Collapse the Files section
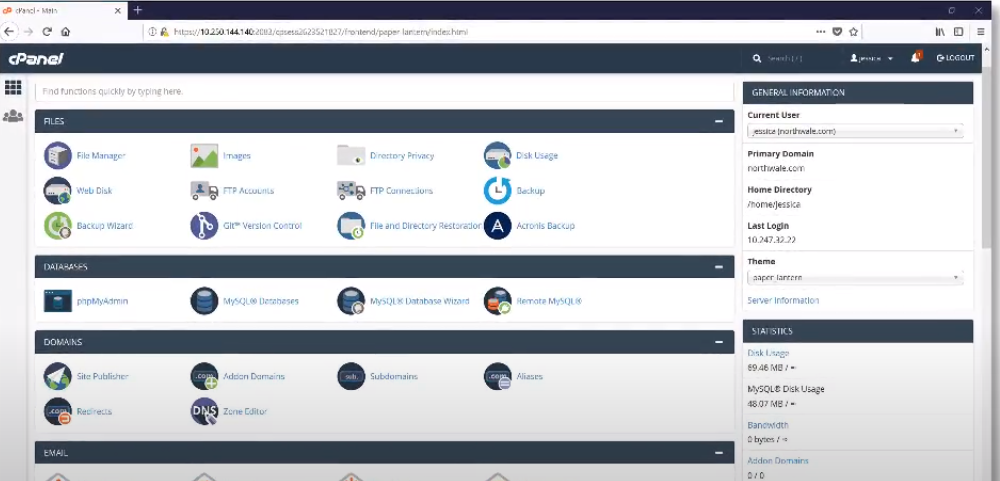1000x481 pixels. (719, 121)
